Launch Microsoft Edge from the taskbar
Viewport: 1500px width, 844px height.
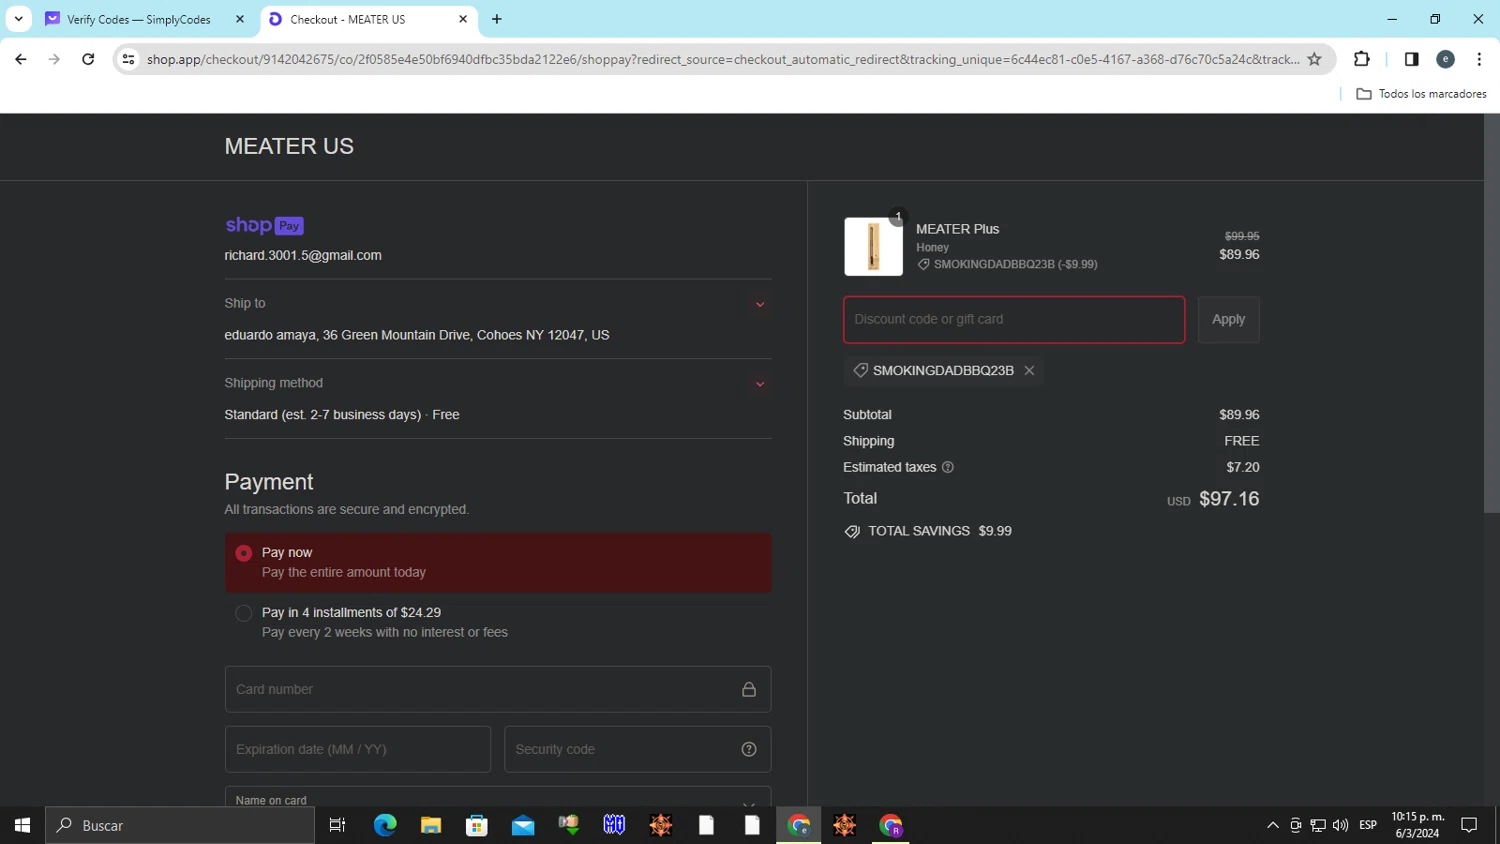coord(385,825)
